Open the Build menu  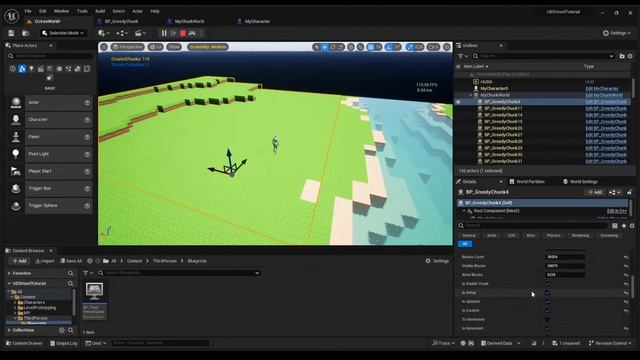pyautogui.click(x=100, y=11)
